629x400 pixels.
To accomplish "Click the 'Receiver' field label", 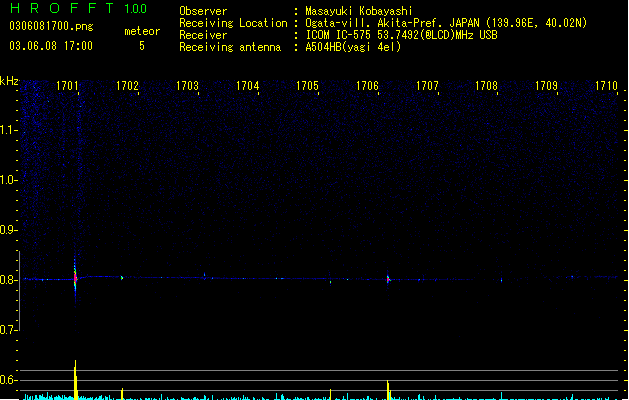I will click(x=203, y=35).
